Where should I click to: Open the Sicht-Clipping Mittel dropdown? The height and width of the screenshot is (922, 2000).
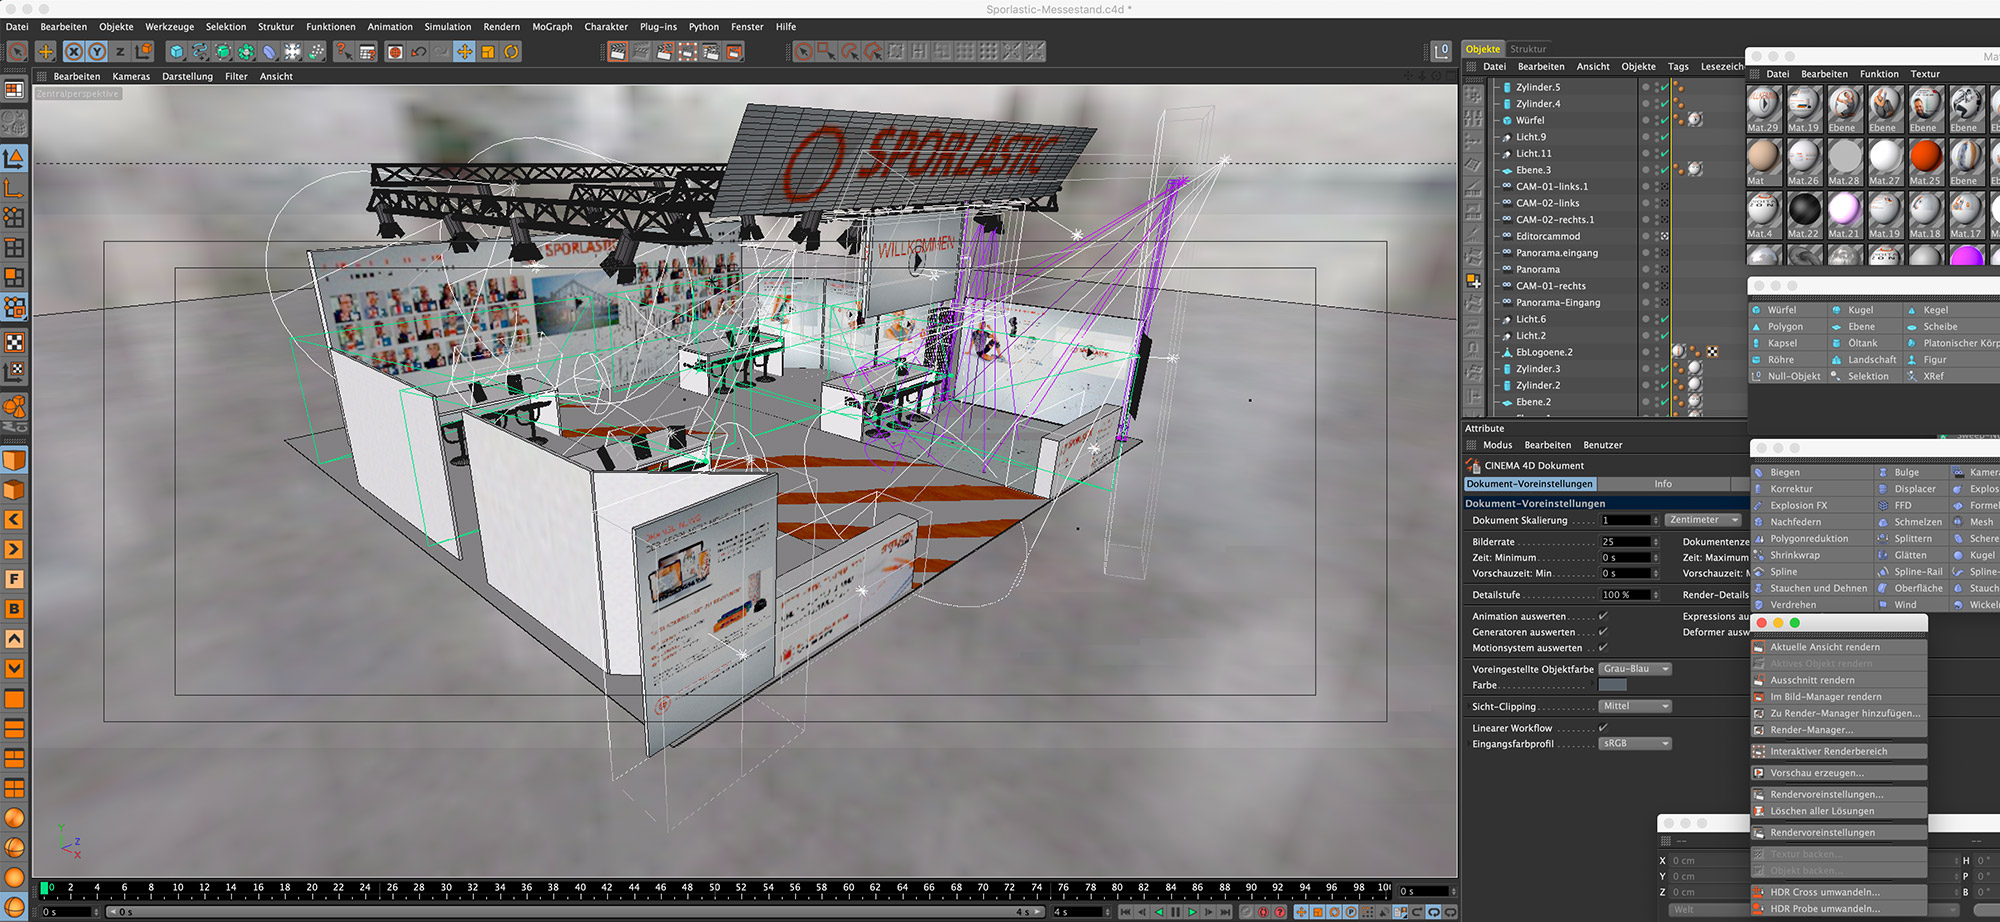coord(1635,706)
